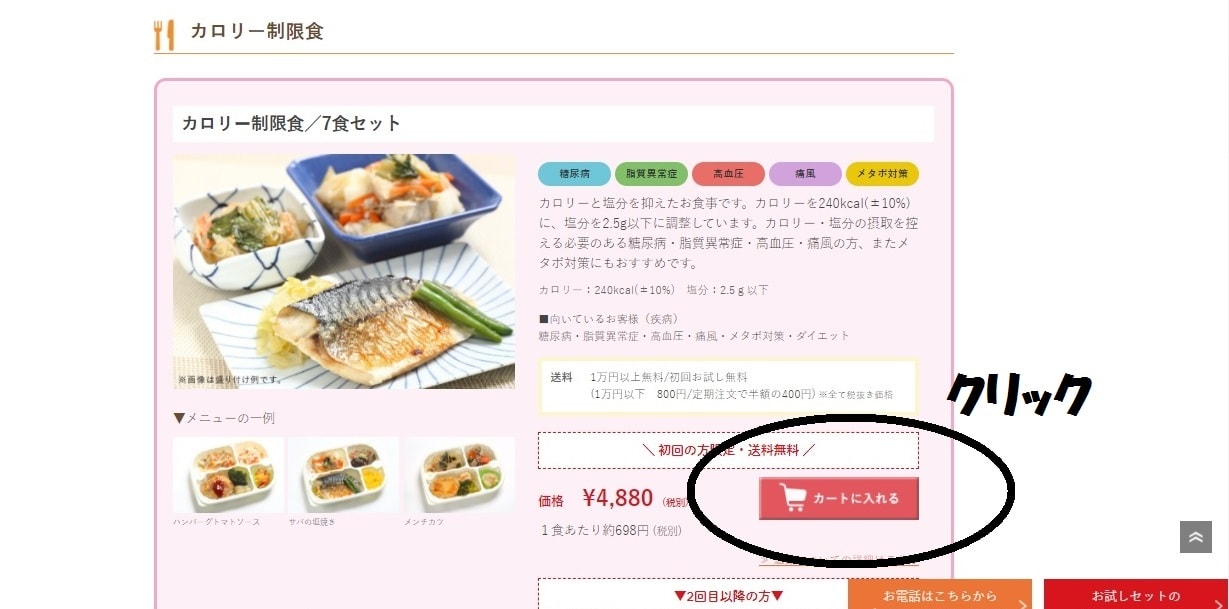Screen dimensions: 1229x609
Task: Click the arrow on the お電話はこちらから banner
Action: (x=1022, y=603)
